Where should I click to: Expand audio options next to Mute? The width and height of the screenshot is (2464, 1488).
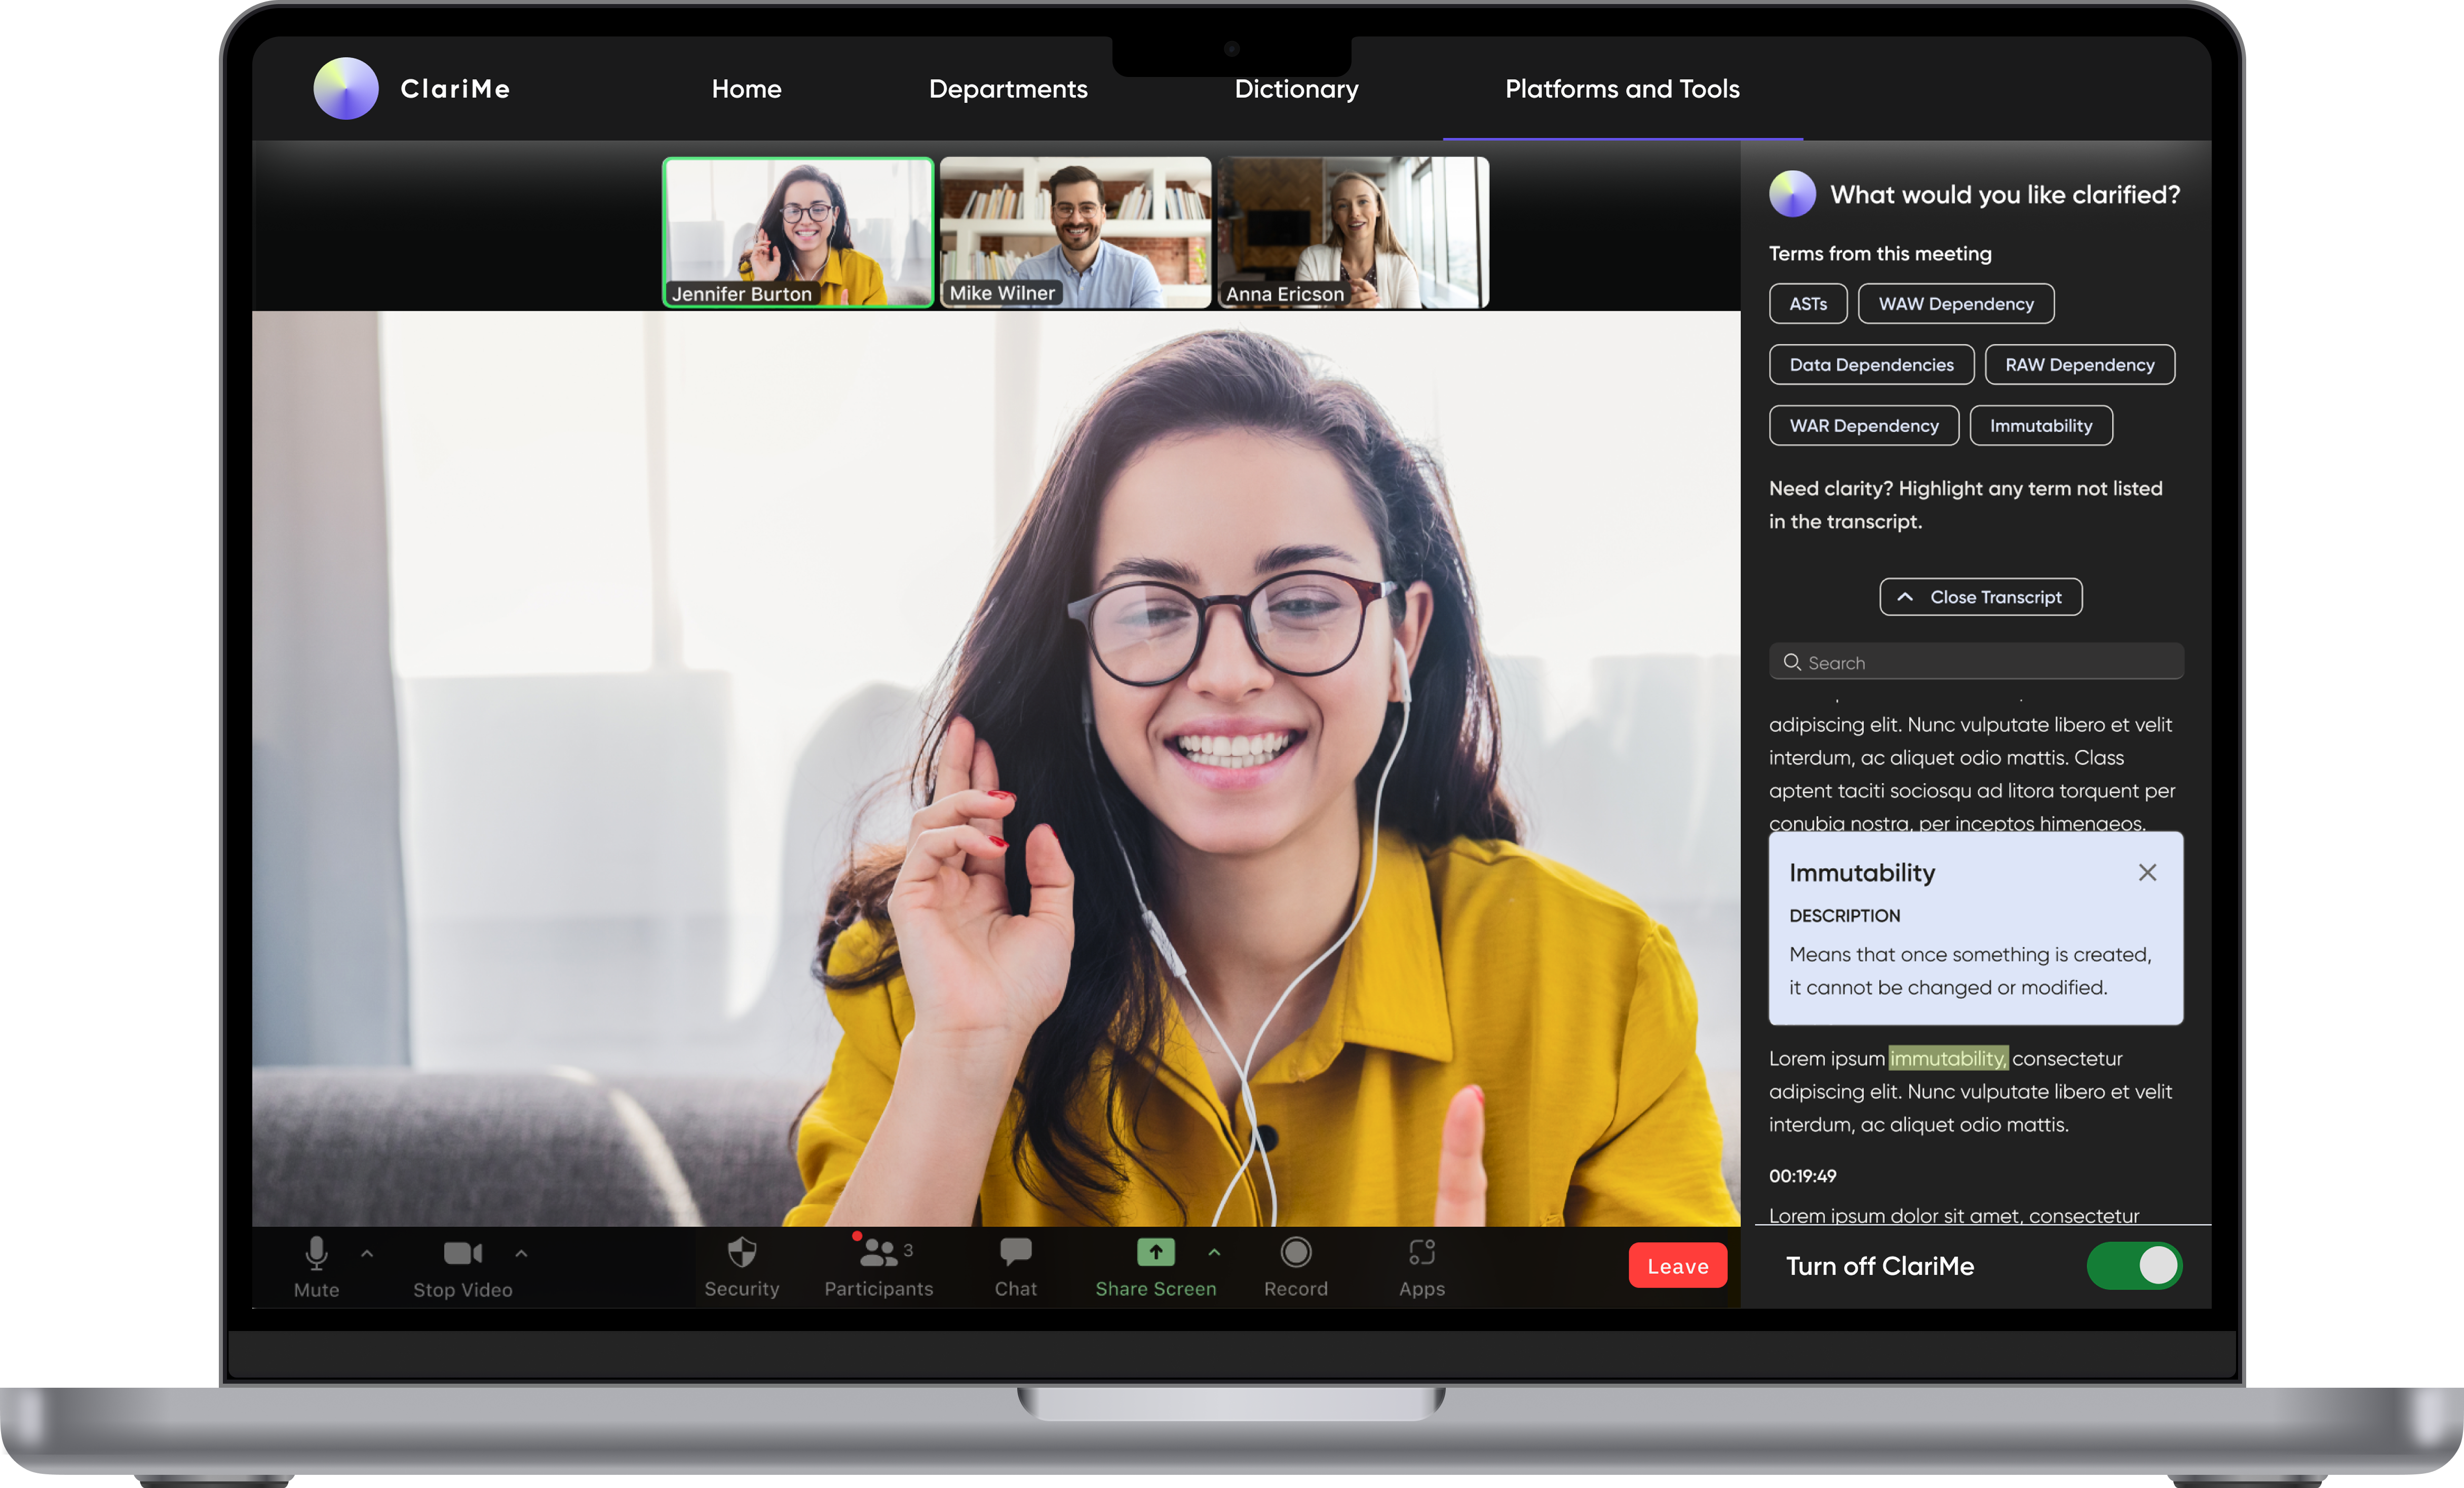(x=367, y=1253)
